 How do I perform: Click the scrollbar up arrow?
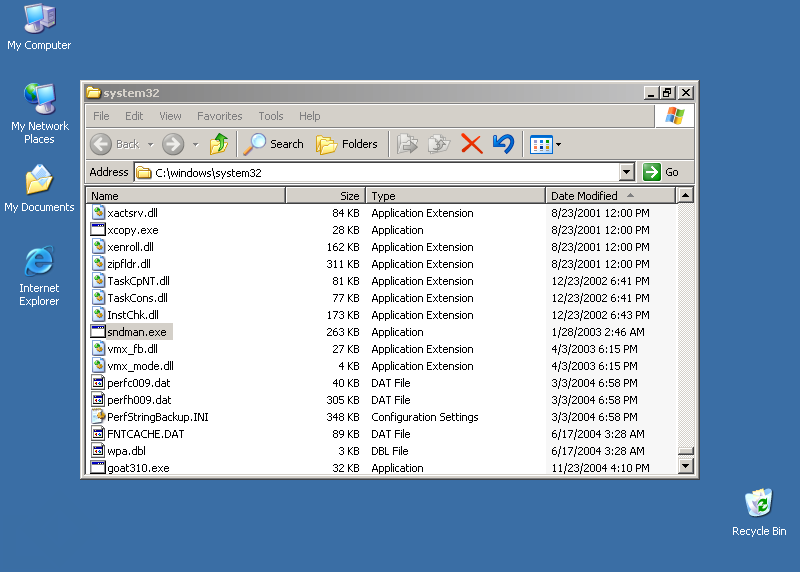(686, 195)
